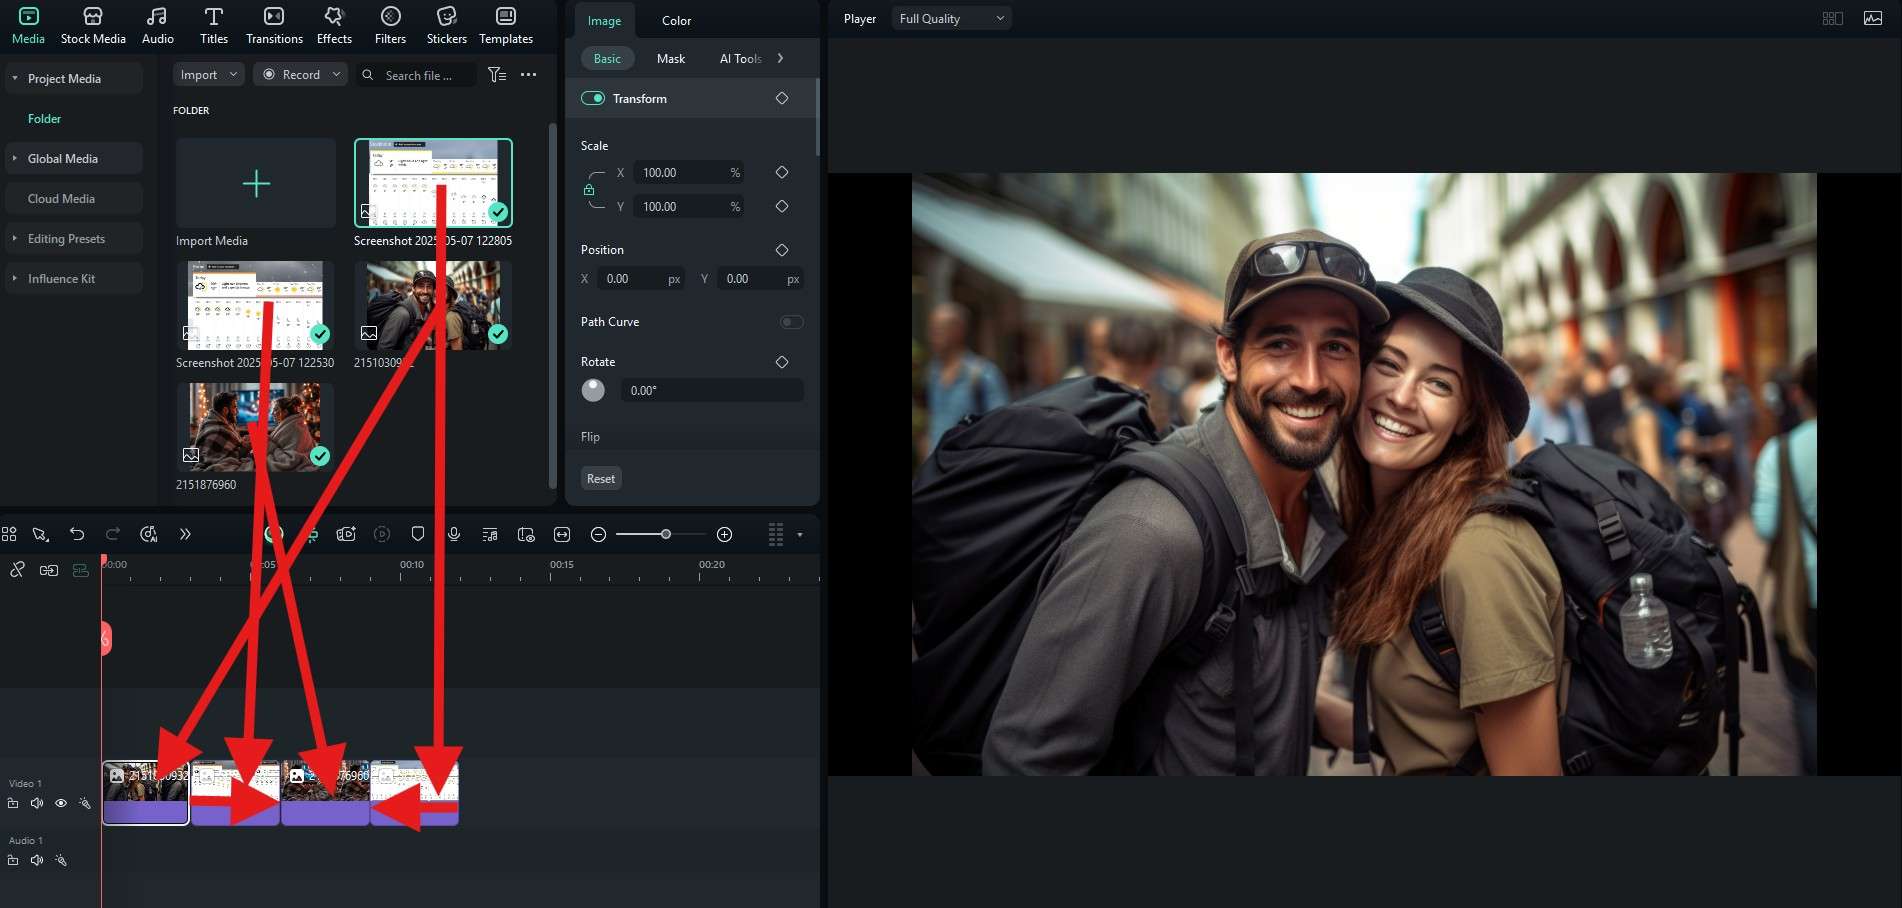Image resolution: width=1902 pixels, height=908 pixels.
Task: Open the Filters library
Action: point(390,26)
